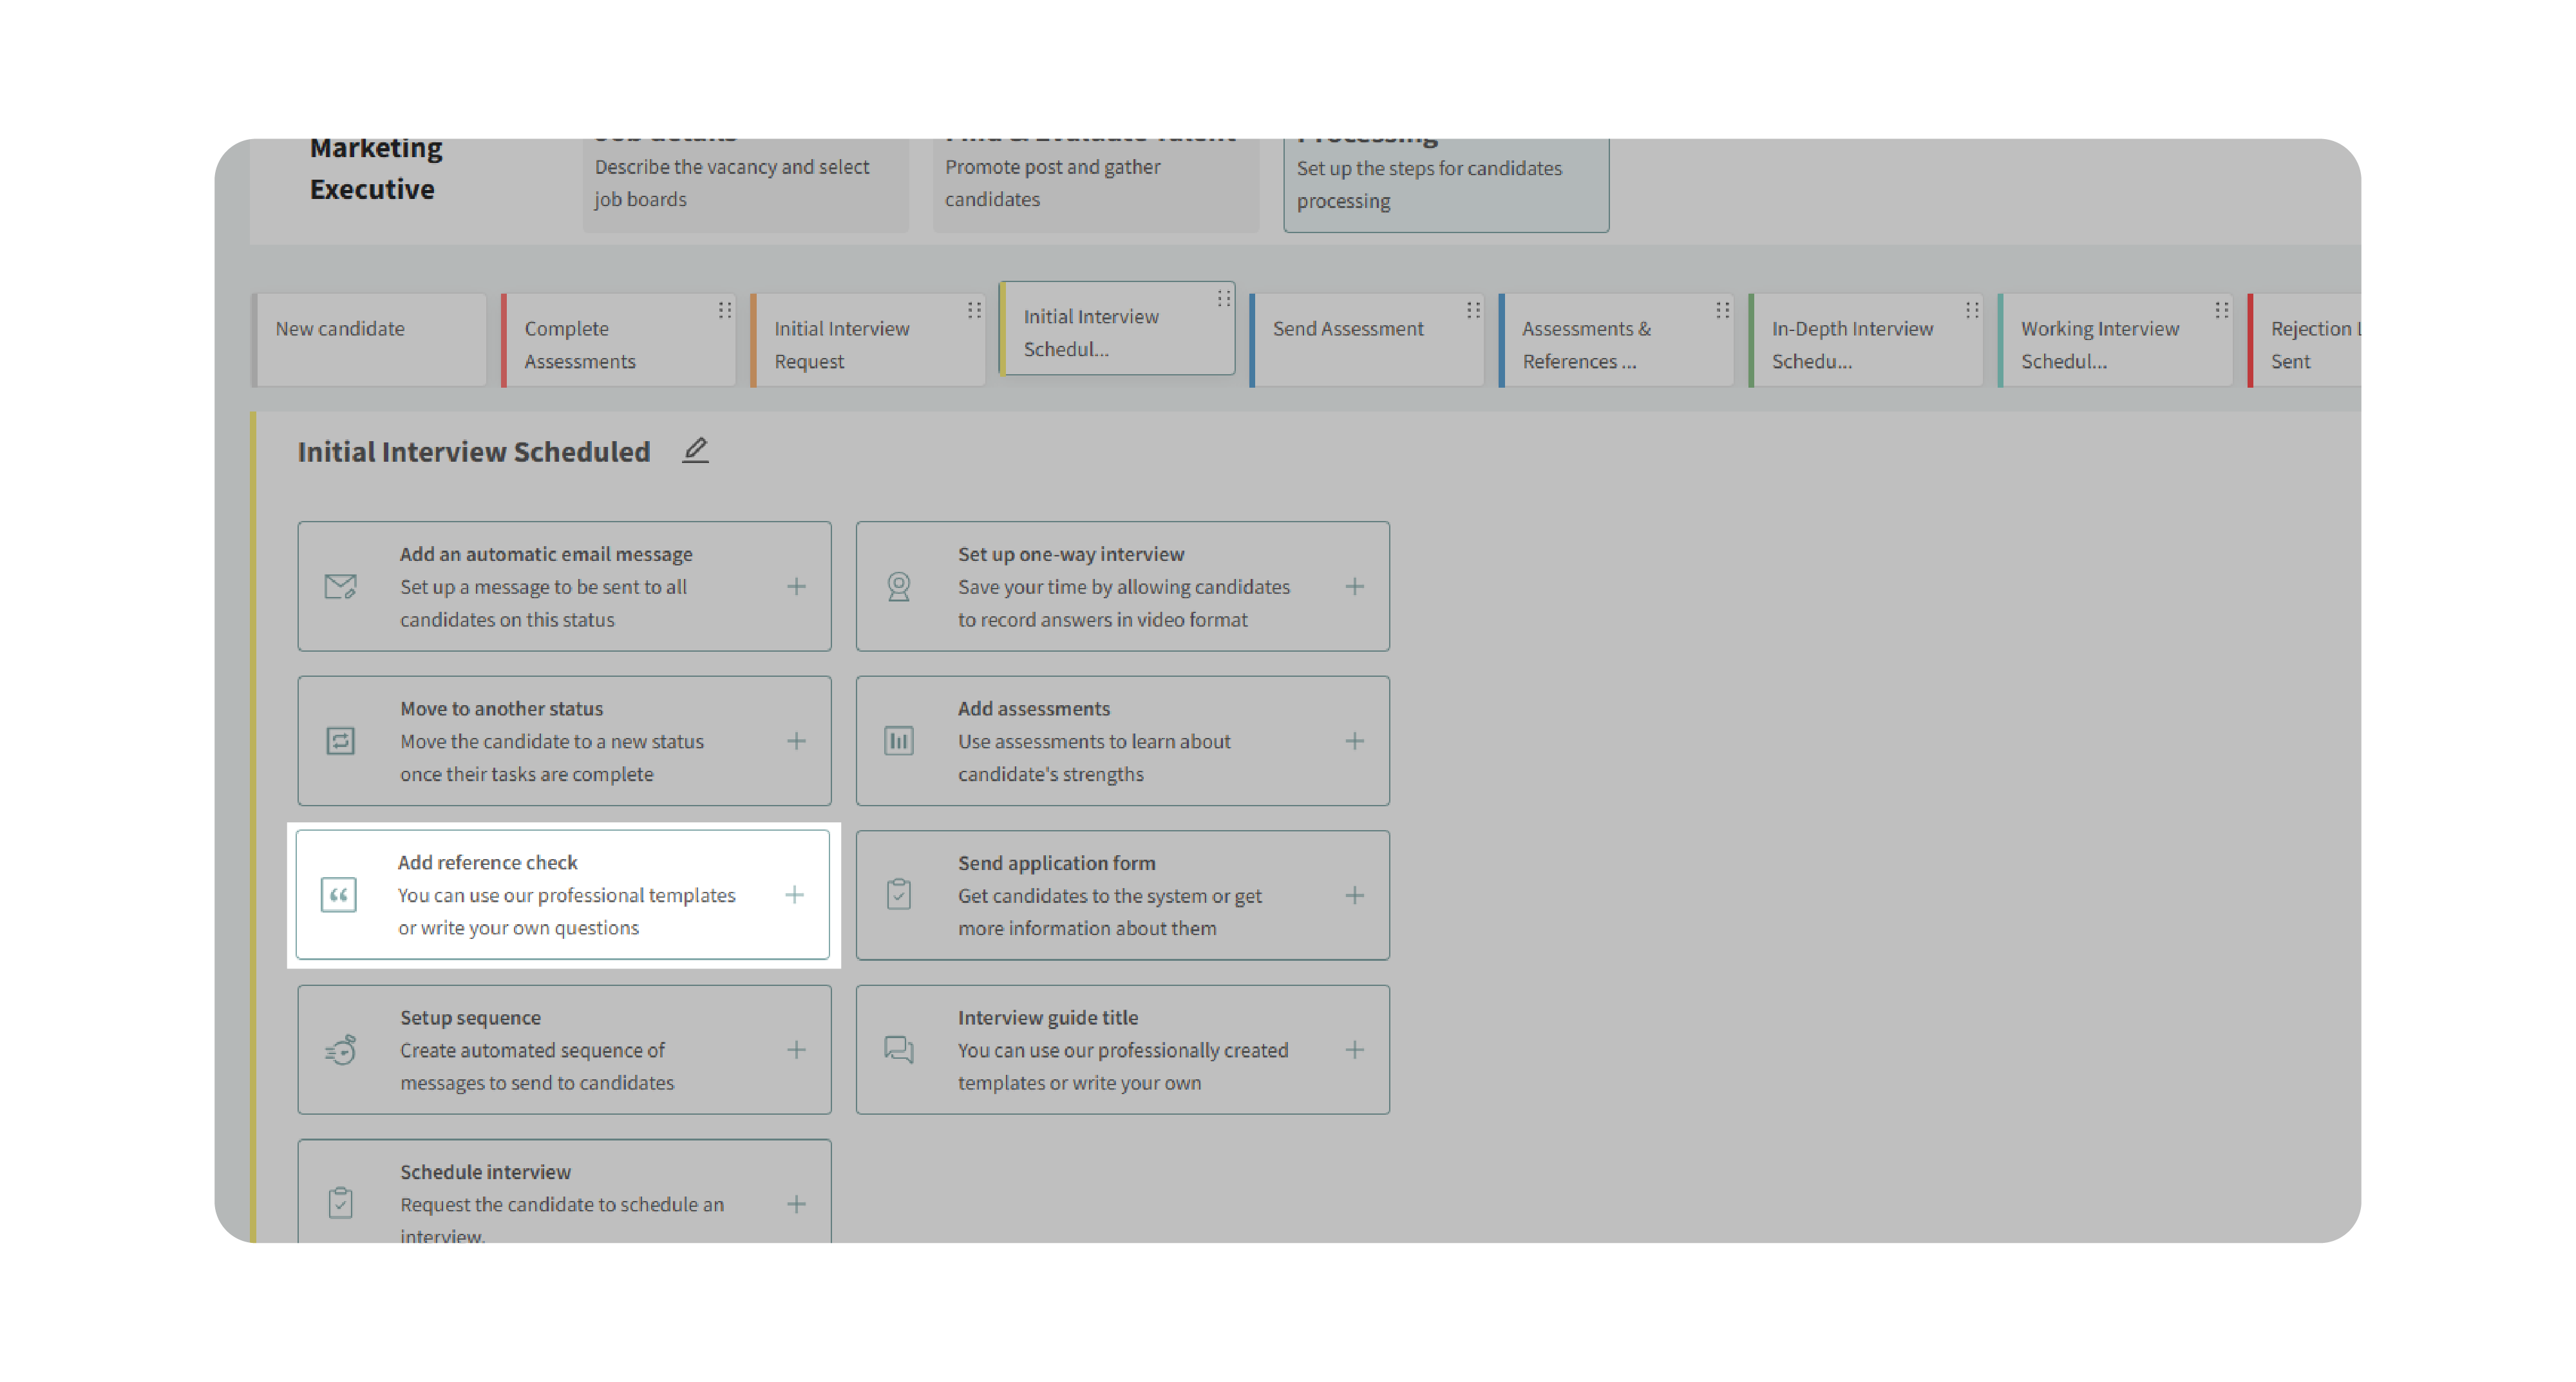Viewport: 2576px width, 1382px height.
Task: Click the drag handle on Working Interview tab
Action: pyautogui.click(x=2221, y=310)
